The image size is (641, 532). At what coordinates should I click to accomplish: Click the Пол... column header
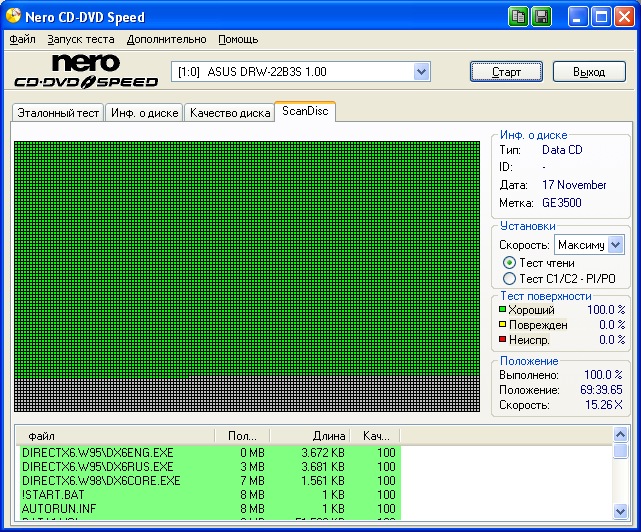[x=242, y=436]
